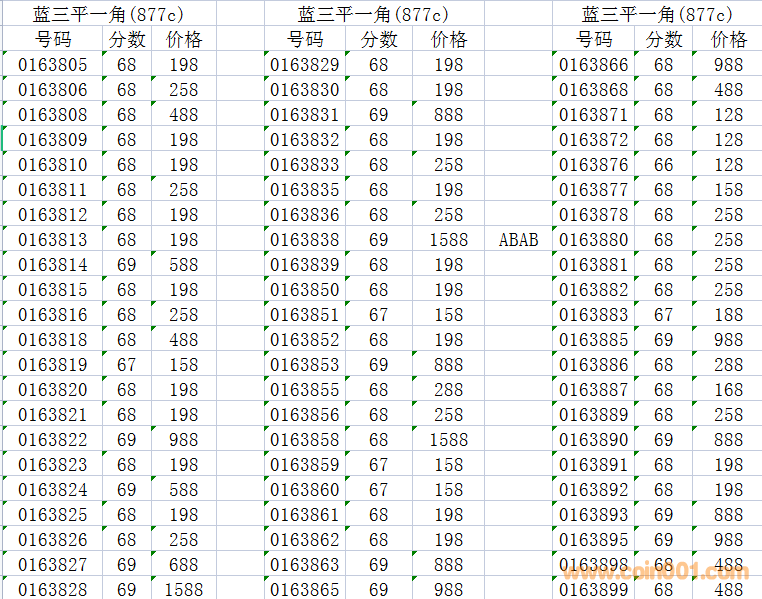The width and height of the screenshot is (762, 599).
Task: Select the cell with serial number 0163805
Action: tap(52, 65)
